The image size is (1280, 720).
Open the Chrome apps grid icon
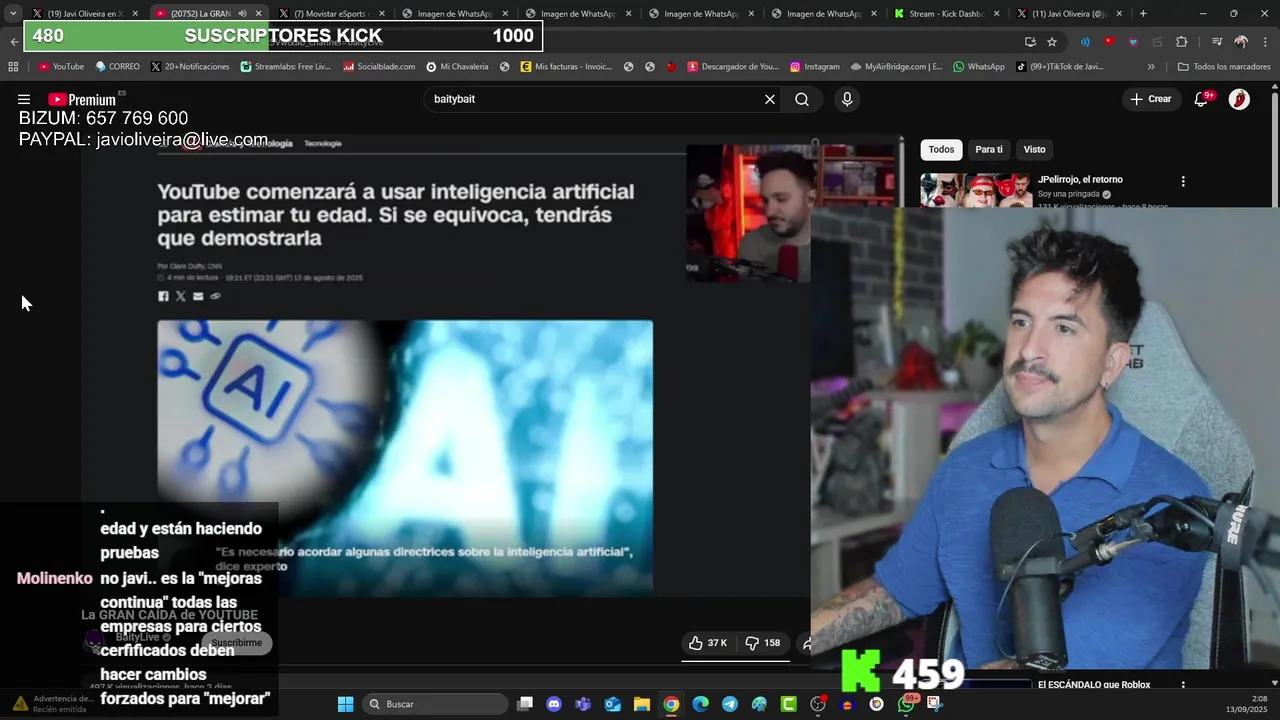(13, 67)
